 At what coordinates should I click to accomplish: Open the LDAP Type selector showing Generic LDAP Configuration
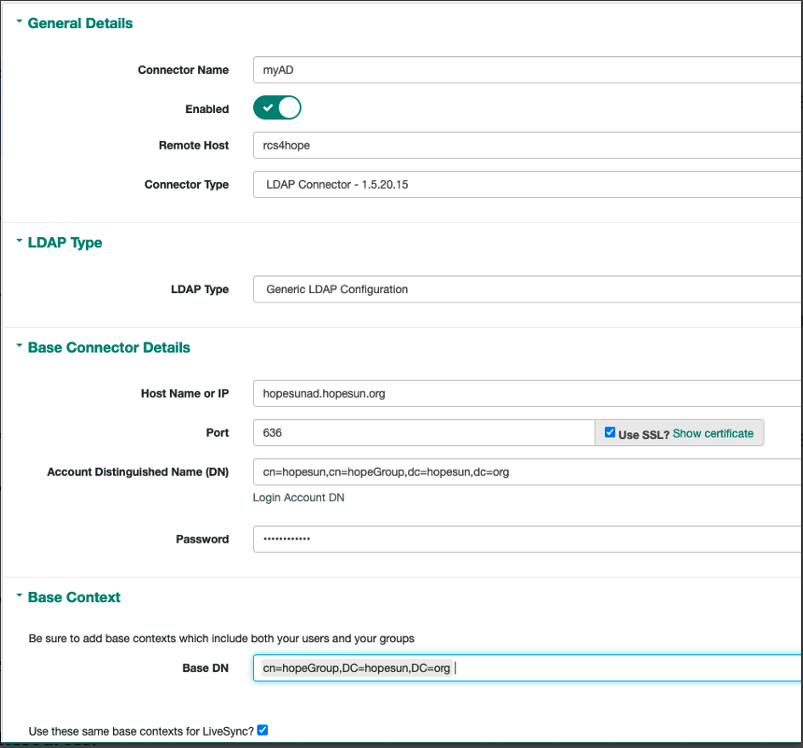[x=450, y=289]
